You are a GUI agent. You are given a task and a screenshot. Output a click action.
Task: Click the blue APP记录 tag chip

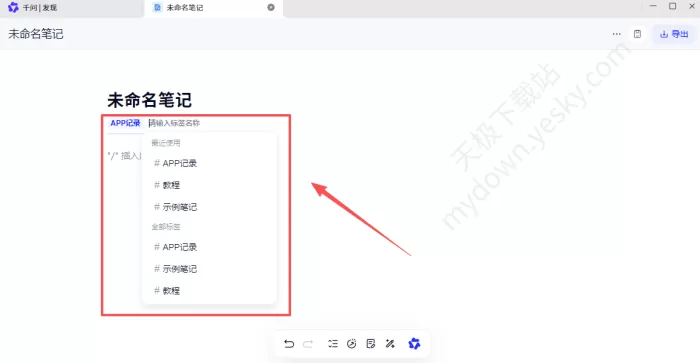tap(125, 123)
